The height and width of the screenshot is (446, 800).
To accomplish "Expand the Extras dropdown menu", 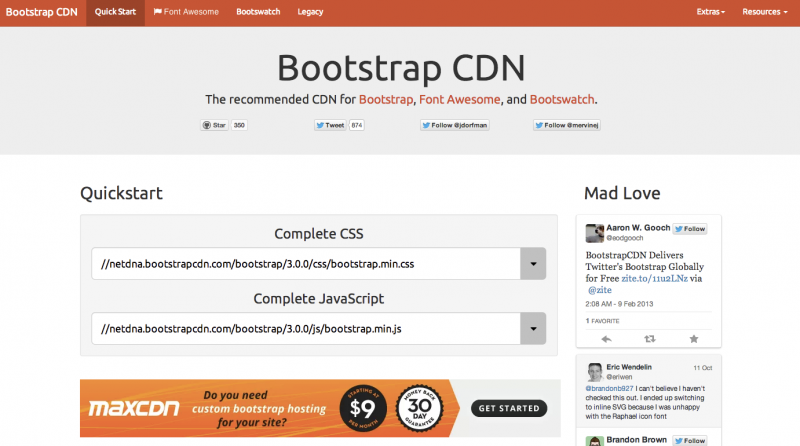I will point(711,12).
